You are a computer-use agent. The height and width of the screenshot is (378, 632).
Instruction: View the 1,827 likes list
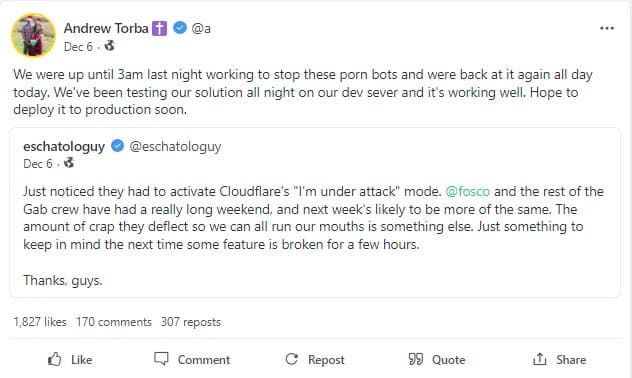pos(40,322)
